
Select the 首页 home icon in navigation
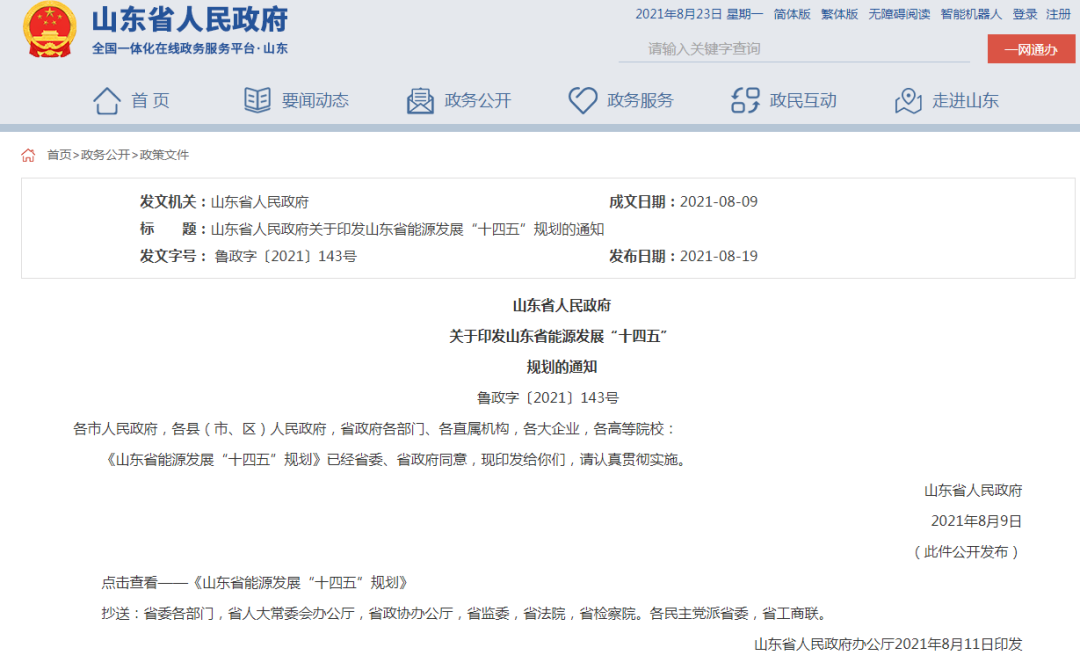(110, 100)
